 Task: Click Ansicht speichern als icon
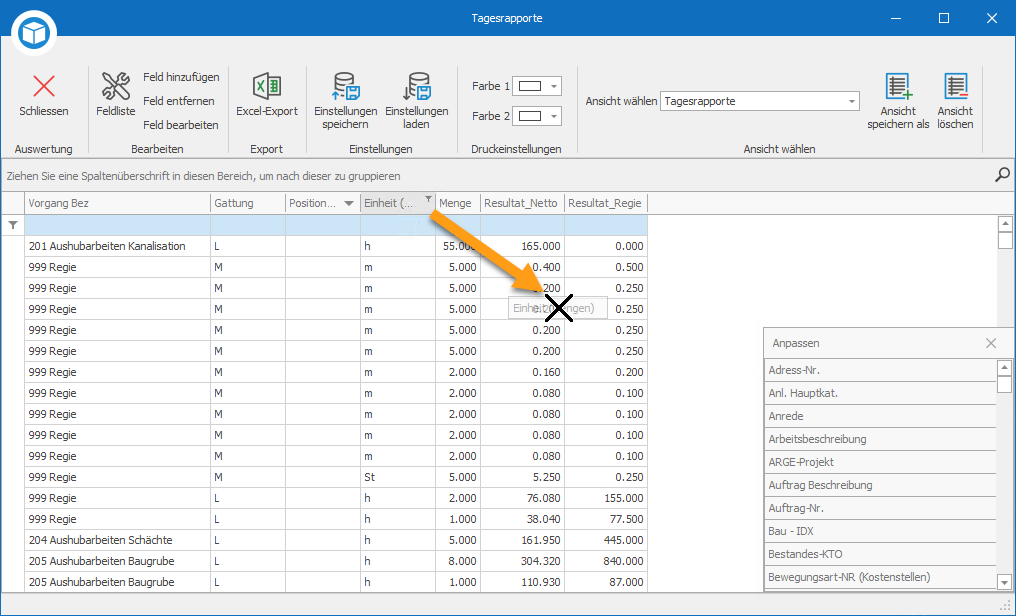point(898,86)
